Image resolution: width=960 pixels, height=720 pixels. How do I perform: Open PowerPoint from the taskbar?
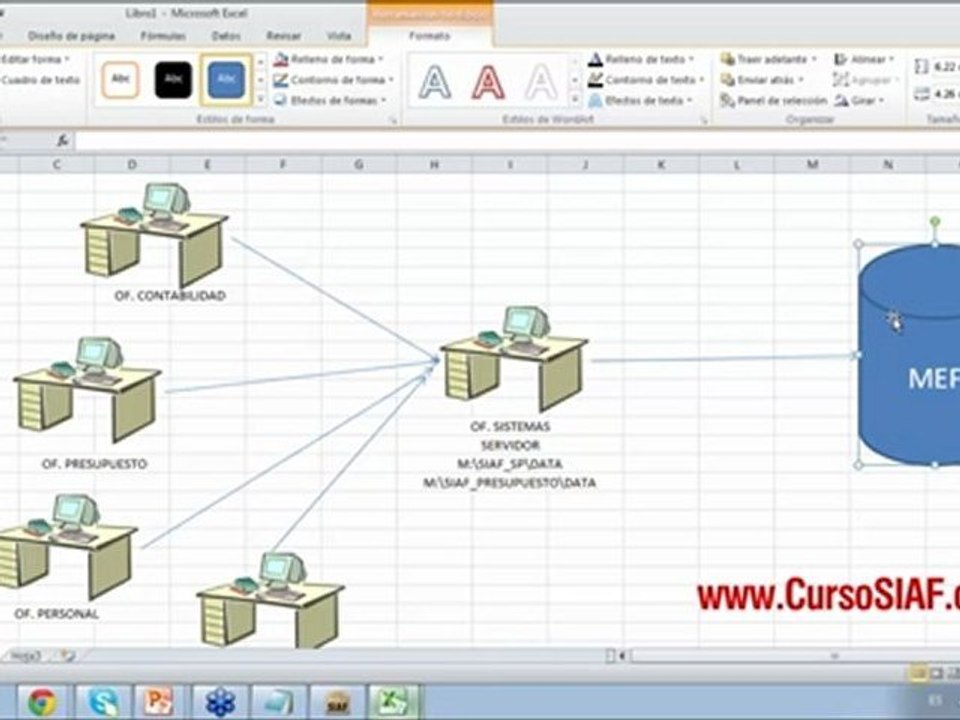(158, 702)
